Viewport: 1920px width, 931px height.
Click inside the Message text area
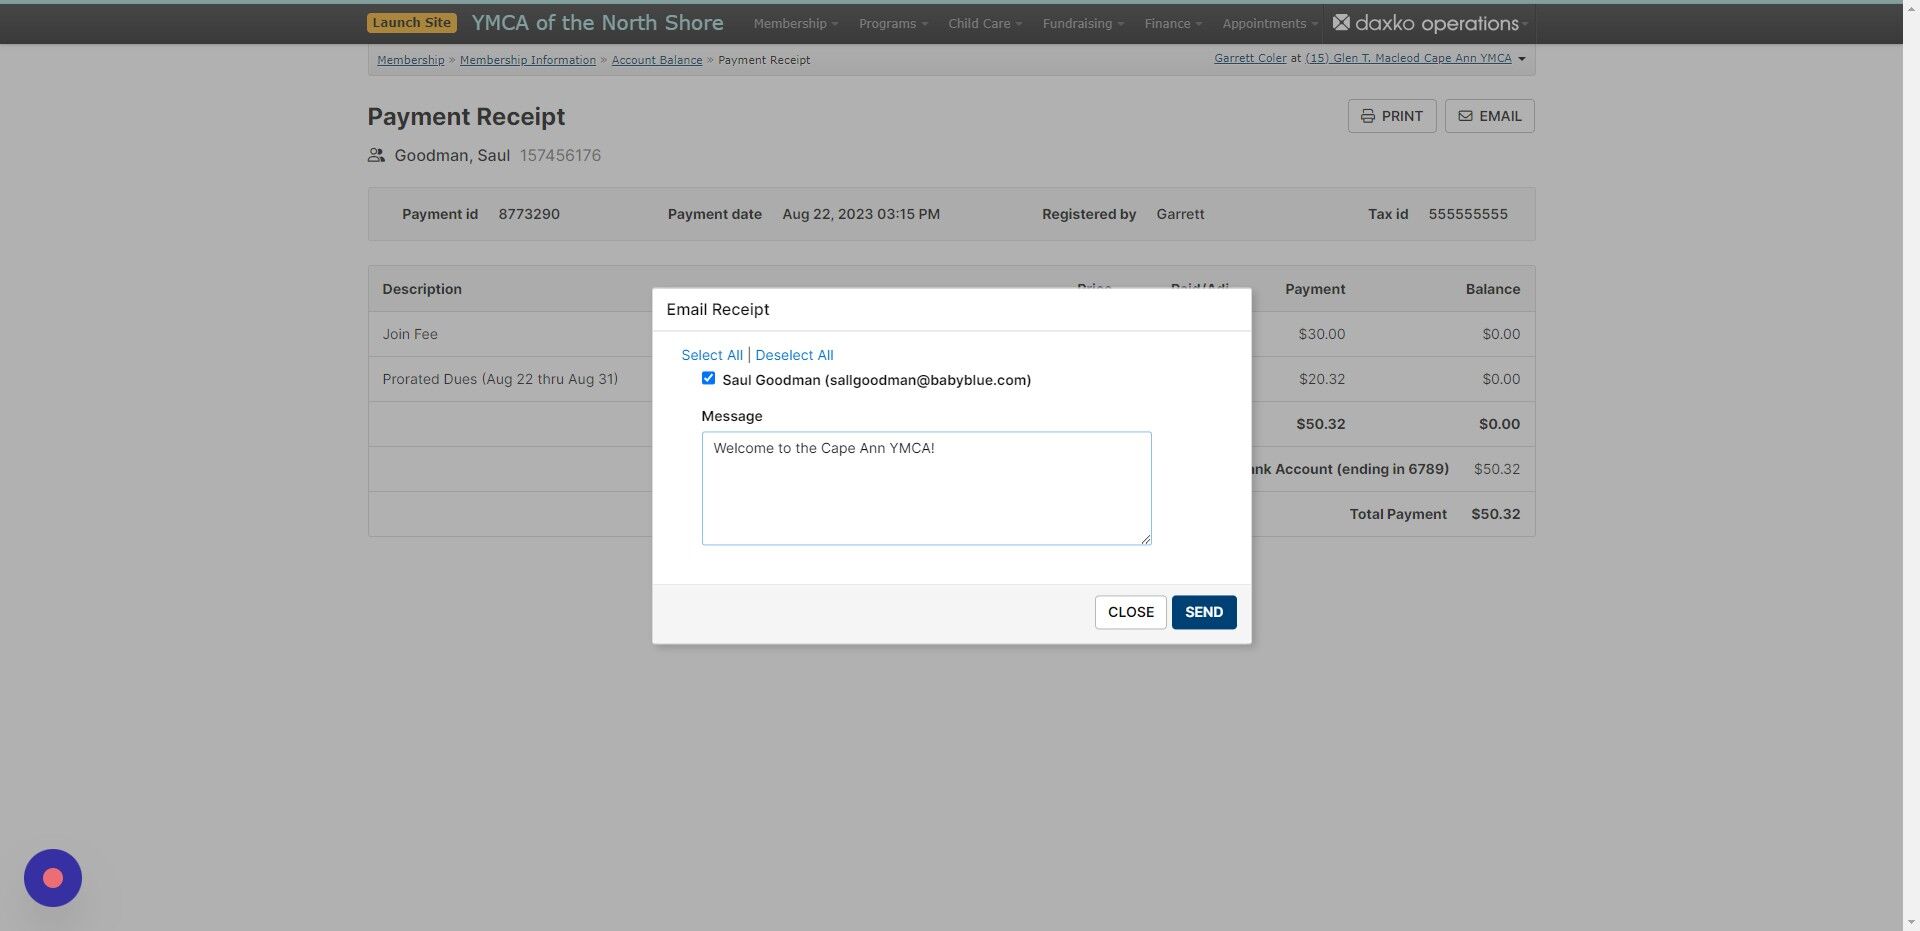tap(926, 488)
